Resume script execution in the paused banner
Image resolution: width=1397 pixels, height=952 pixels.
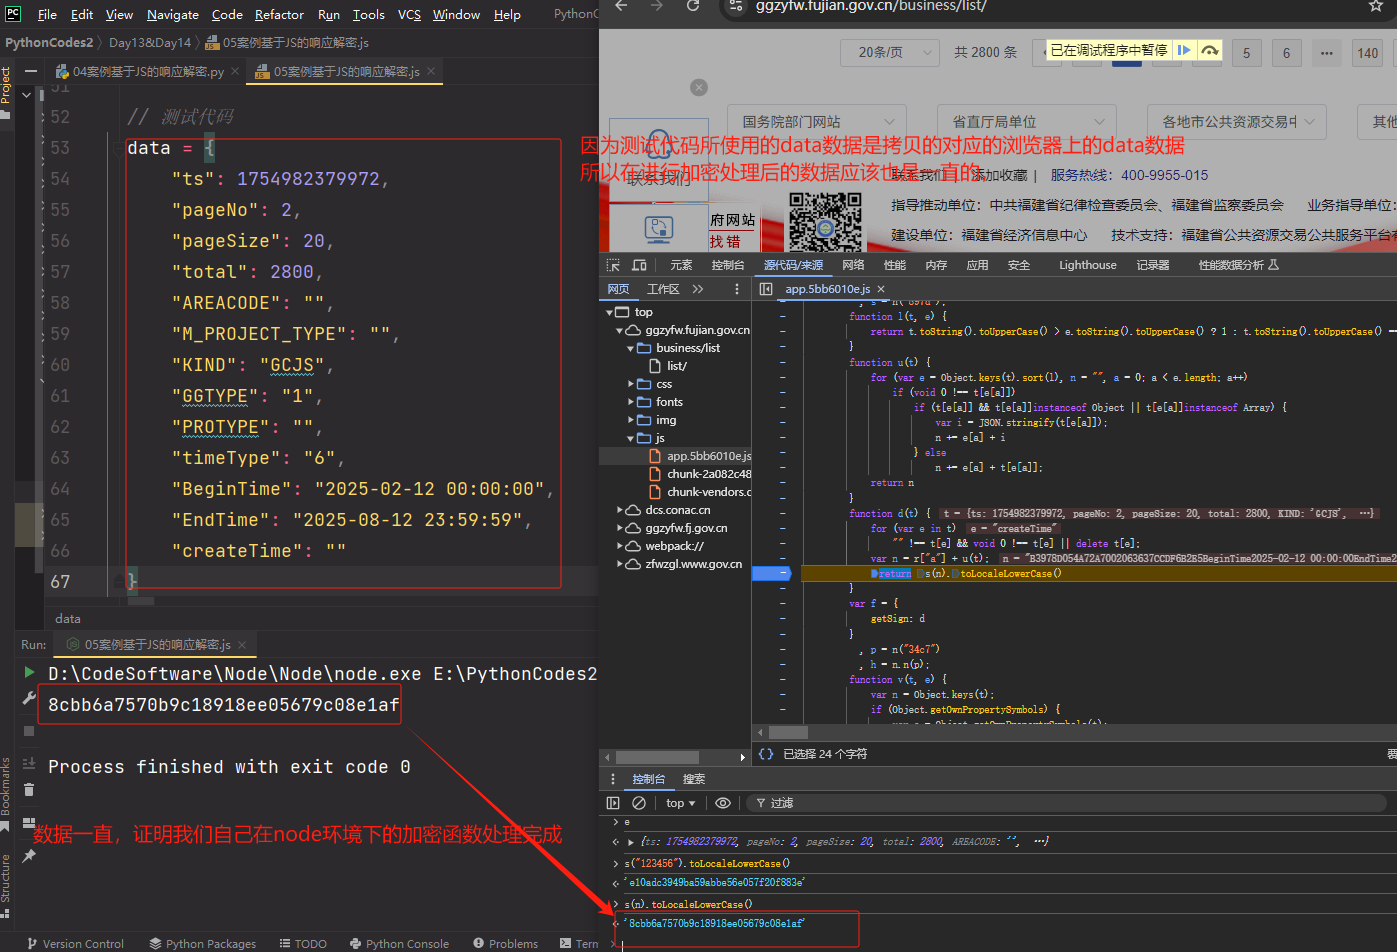pos(1184,50)
